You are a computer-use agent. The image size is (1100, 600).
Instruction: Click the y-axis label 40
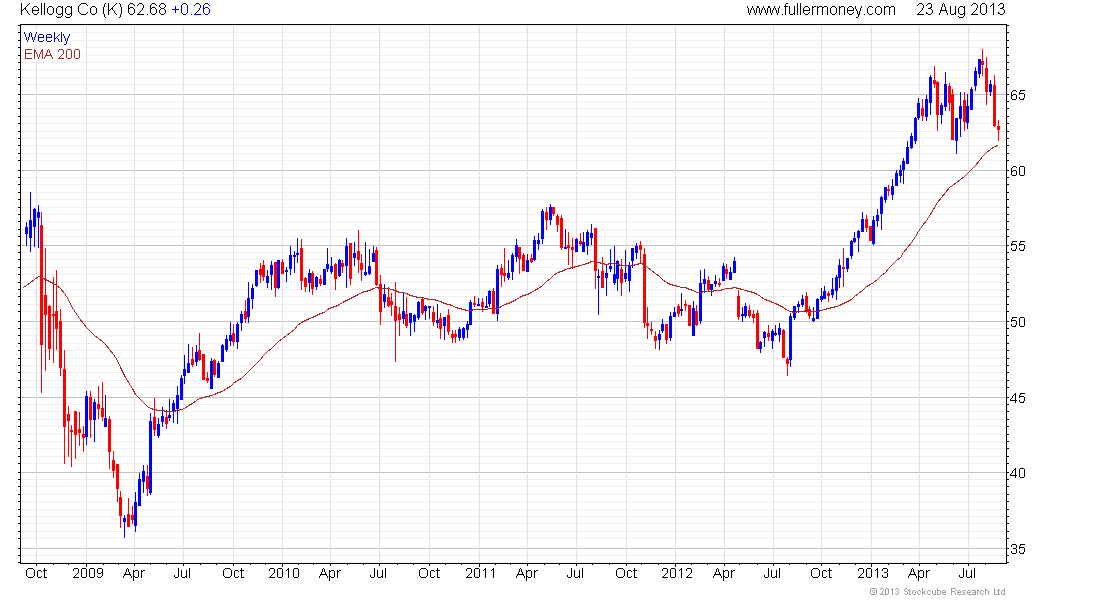pos(1017,473)
